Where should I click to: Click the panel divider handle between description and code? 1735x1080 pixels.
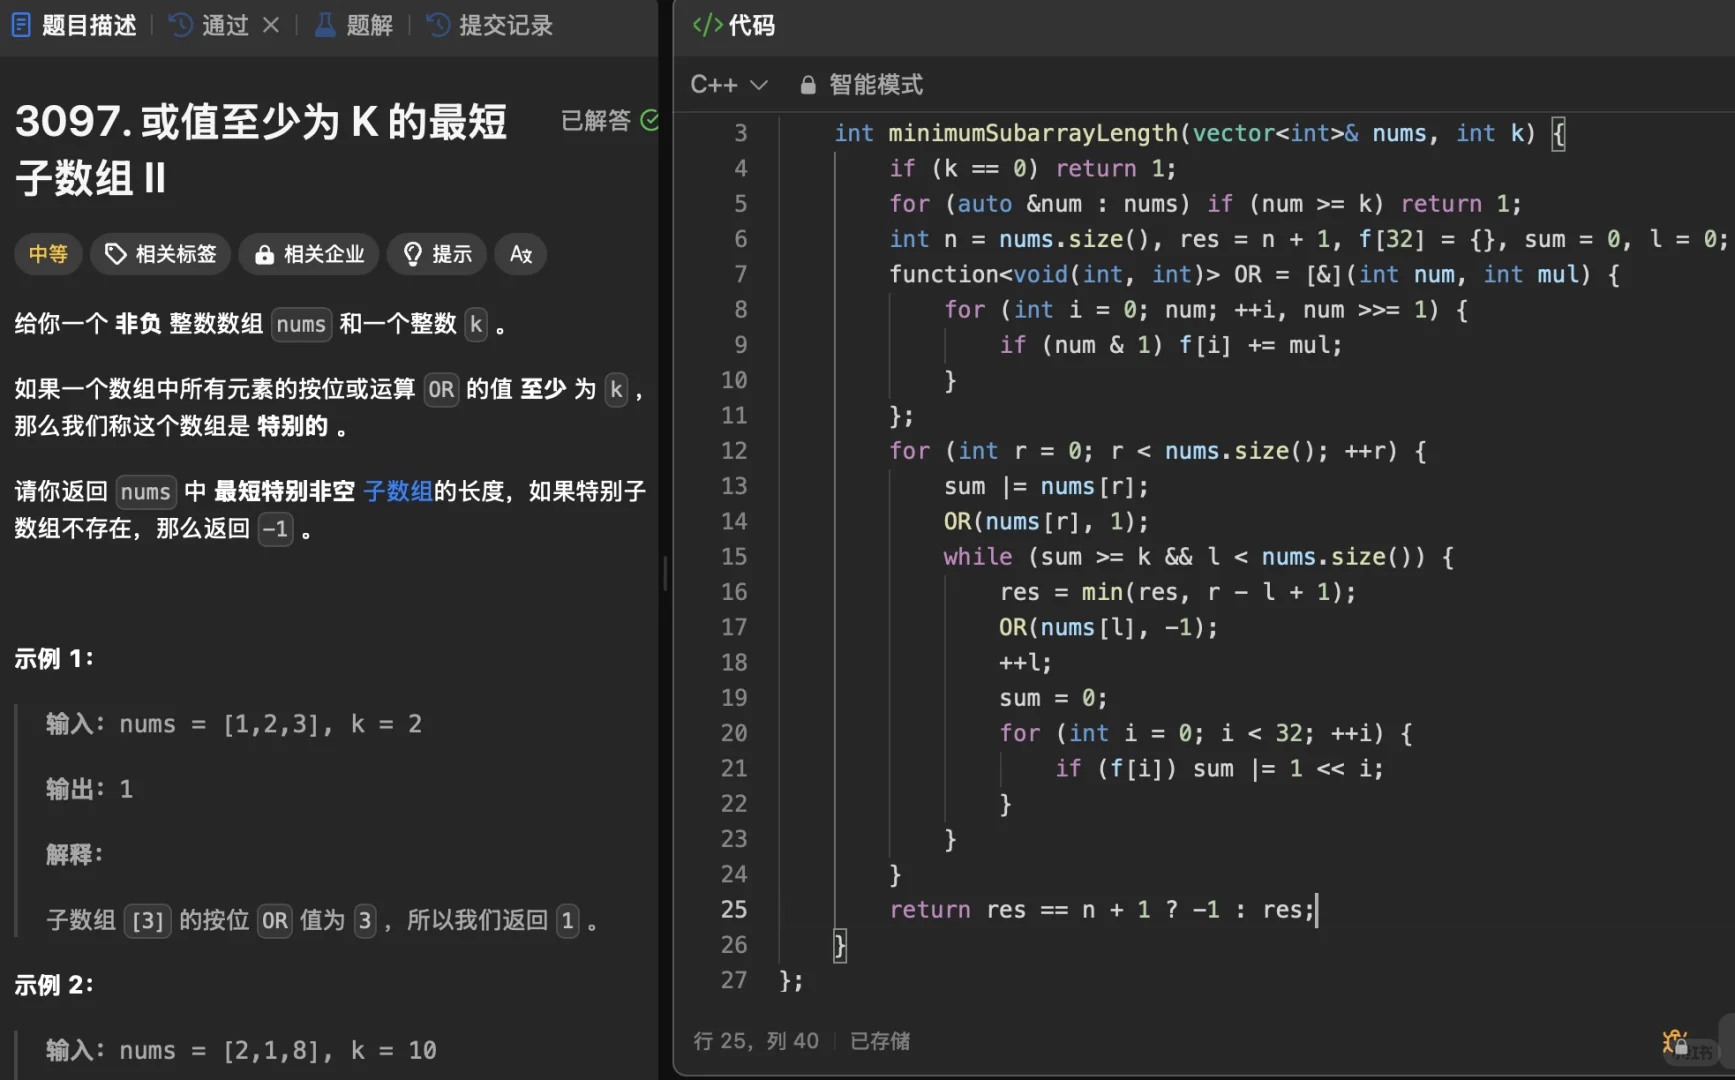(x=665, y=574)
